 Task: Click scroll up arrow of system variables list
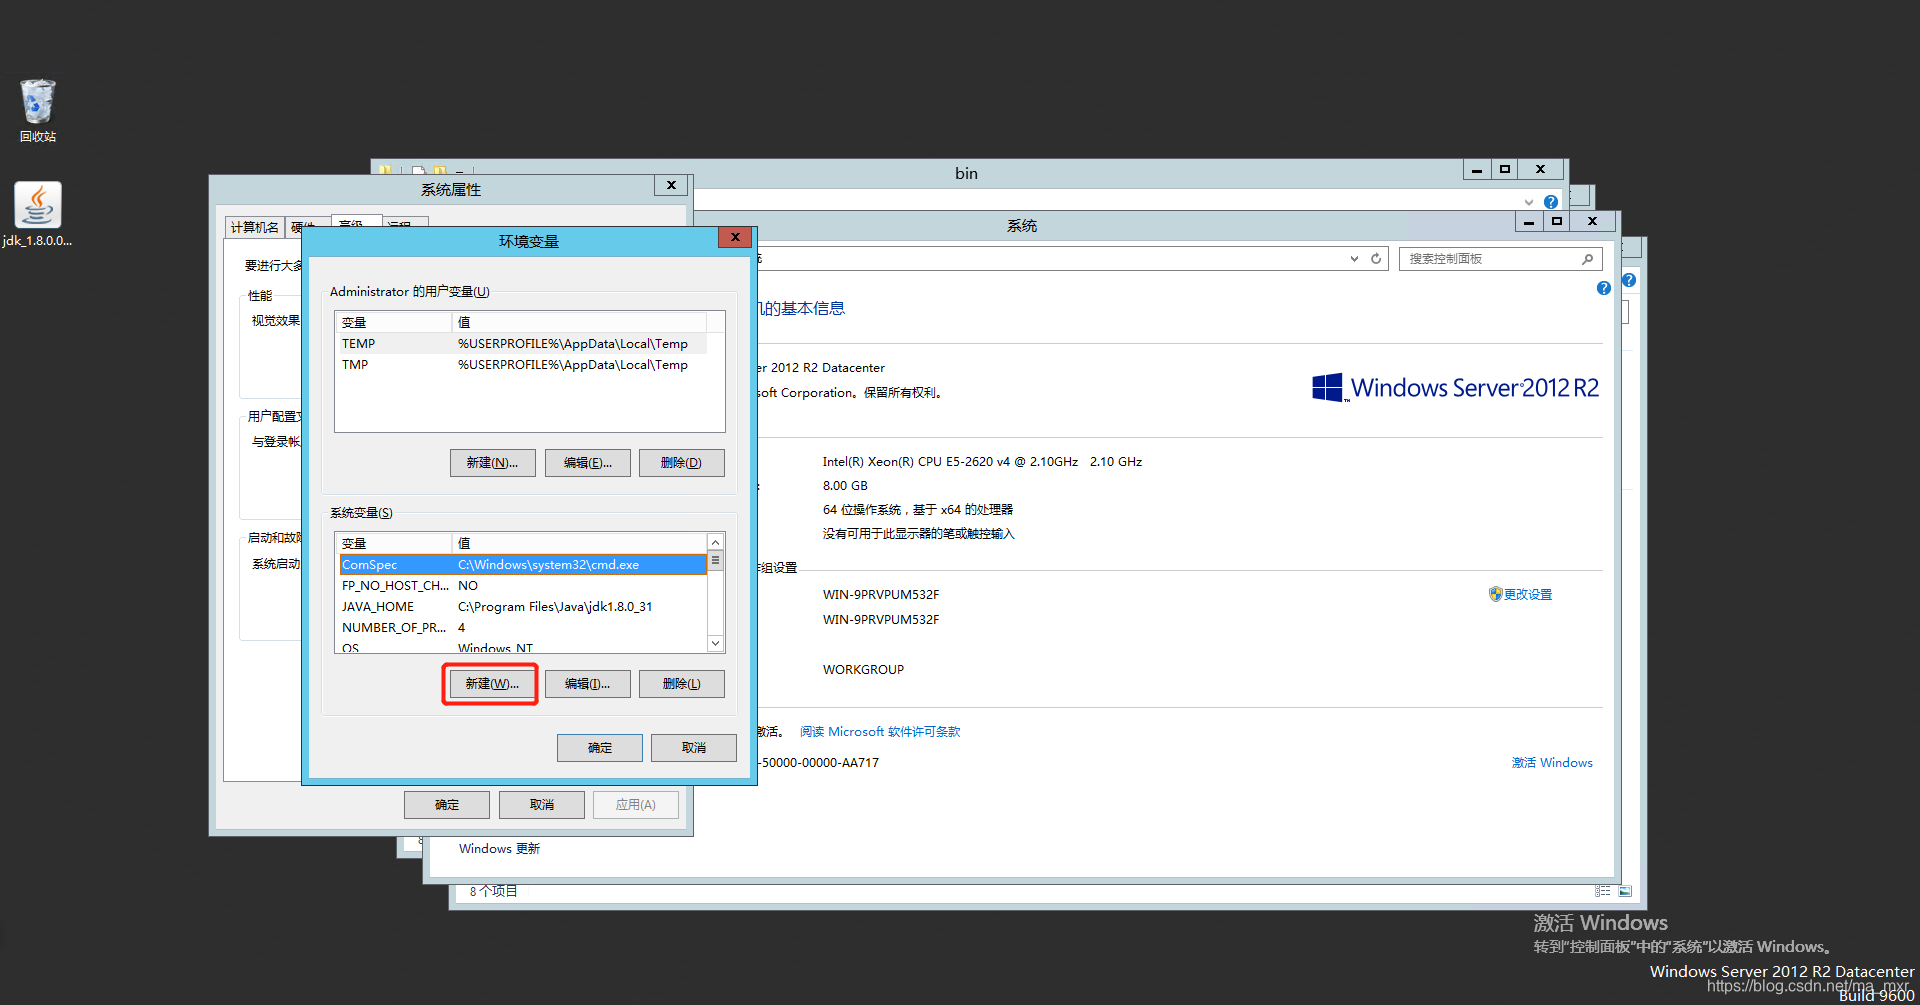(x=715, y=542)
